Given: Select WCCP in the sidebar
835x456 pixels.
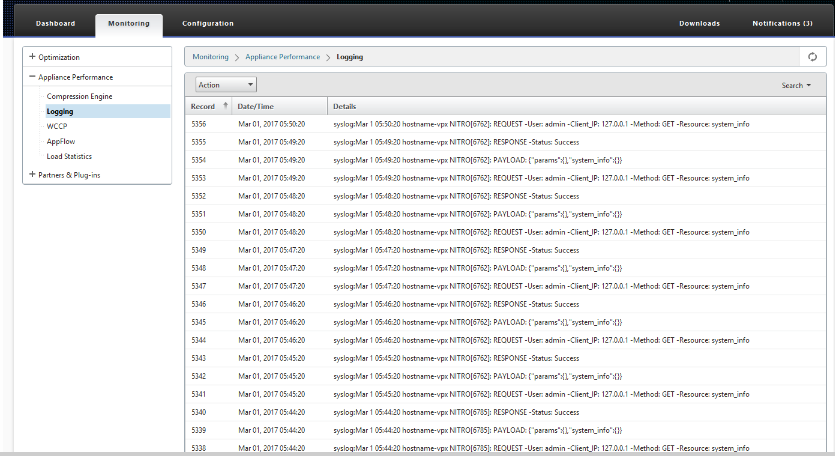Looking at the screenshot, I should 57,126.
